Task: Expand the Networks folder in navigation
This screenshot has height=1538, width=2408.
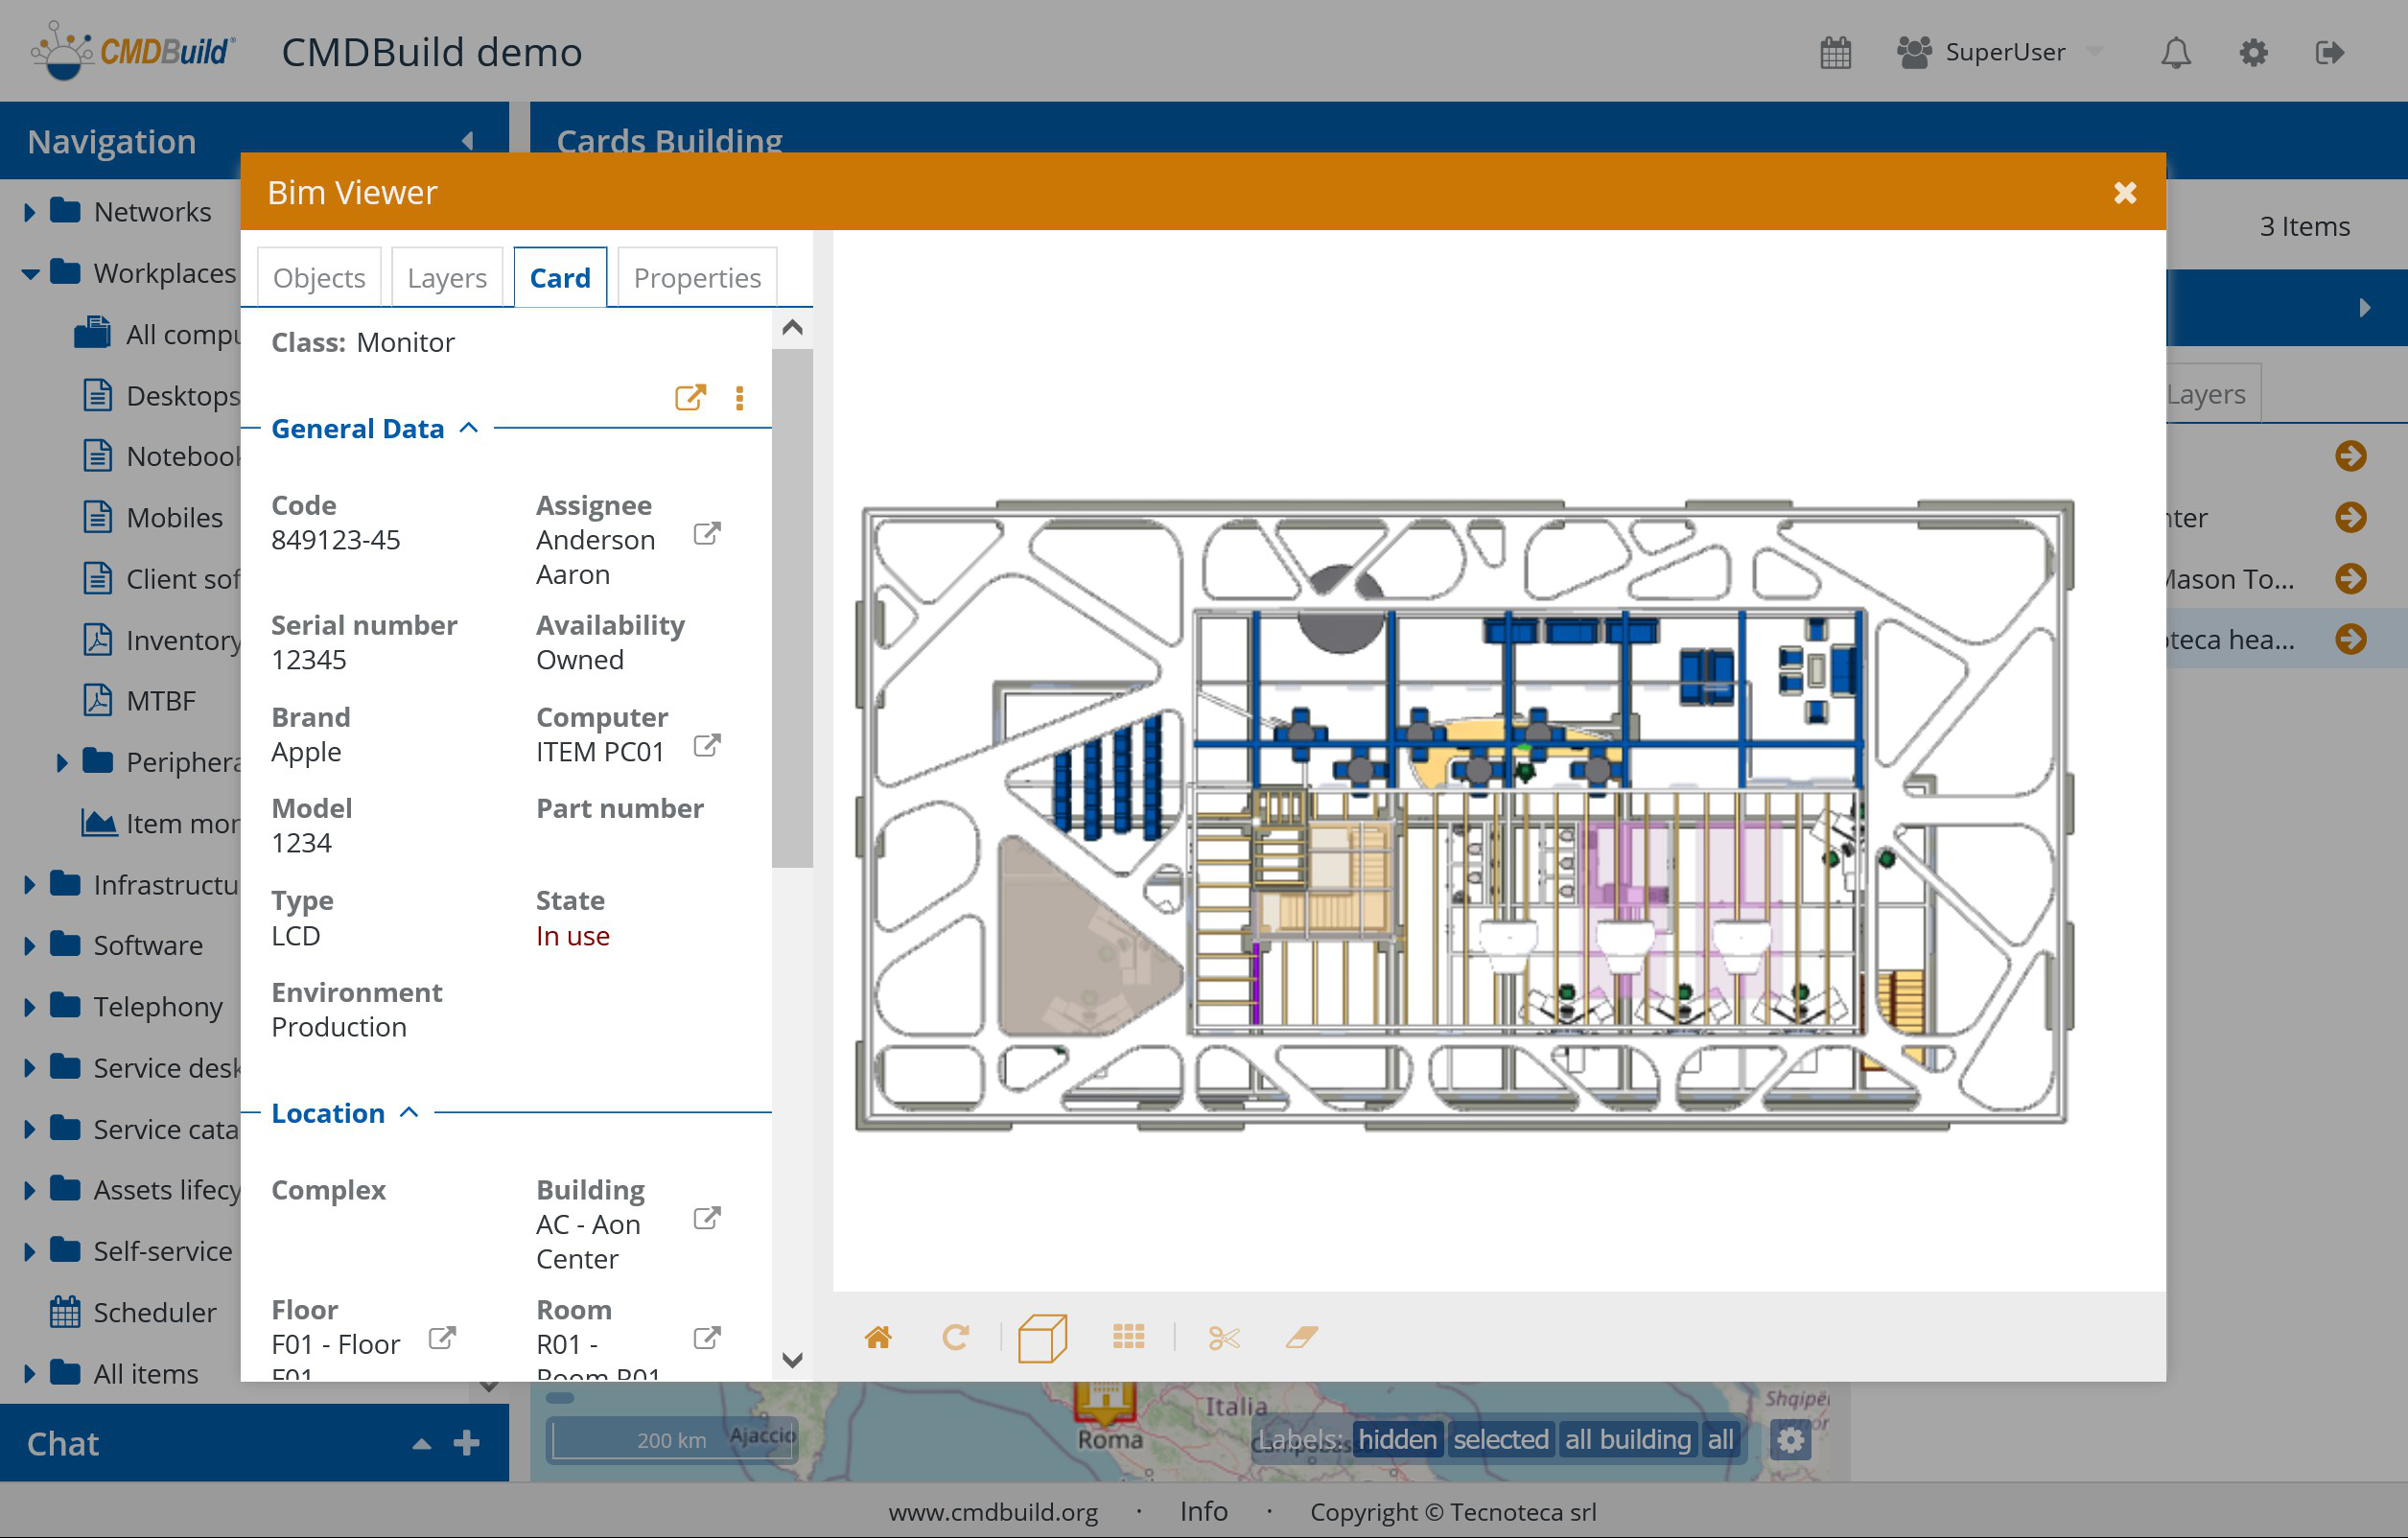Action: click(x=29, y=212)
